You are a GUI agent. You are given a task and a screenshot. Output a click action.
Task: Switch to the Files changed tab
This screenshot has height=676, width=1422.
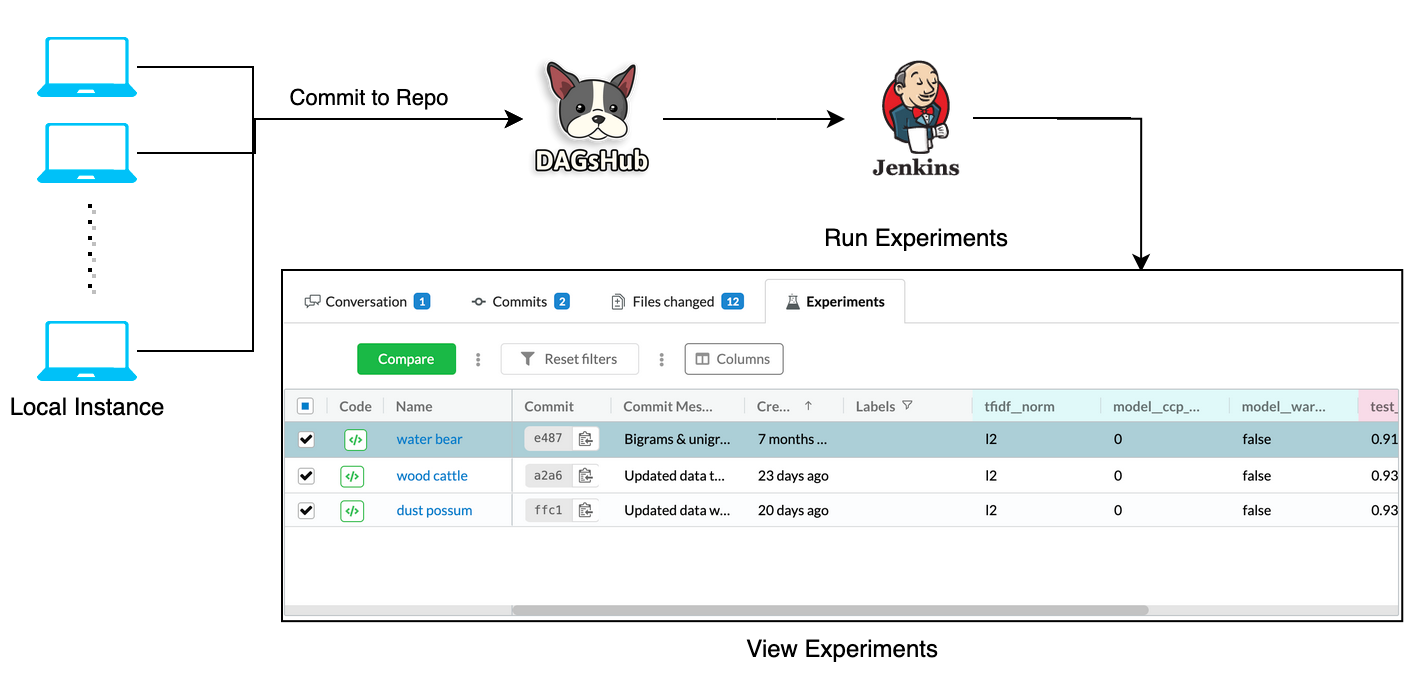point(677,301)
